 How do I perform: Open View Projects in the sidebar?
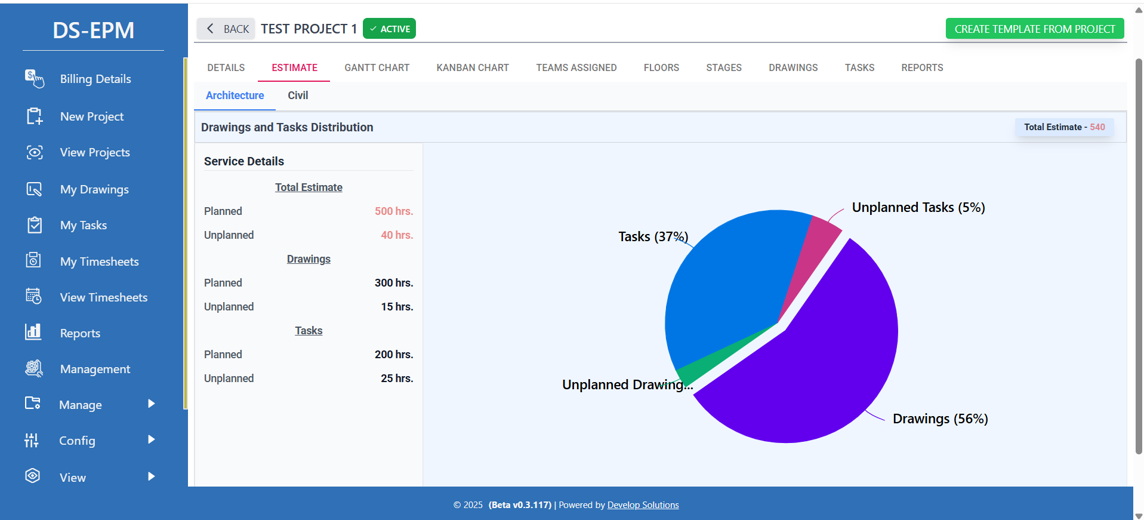coord(95,152)
